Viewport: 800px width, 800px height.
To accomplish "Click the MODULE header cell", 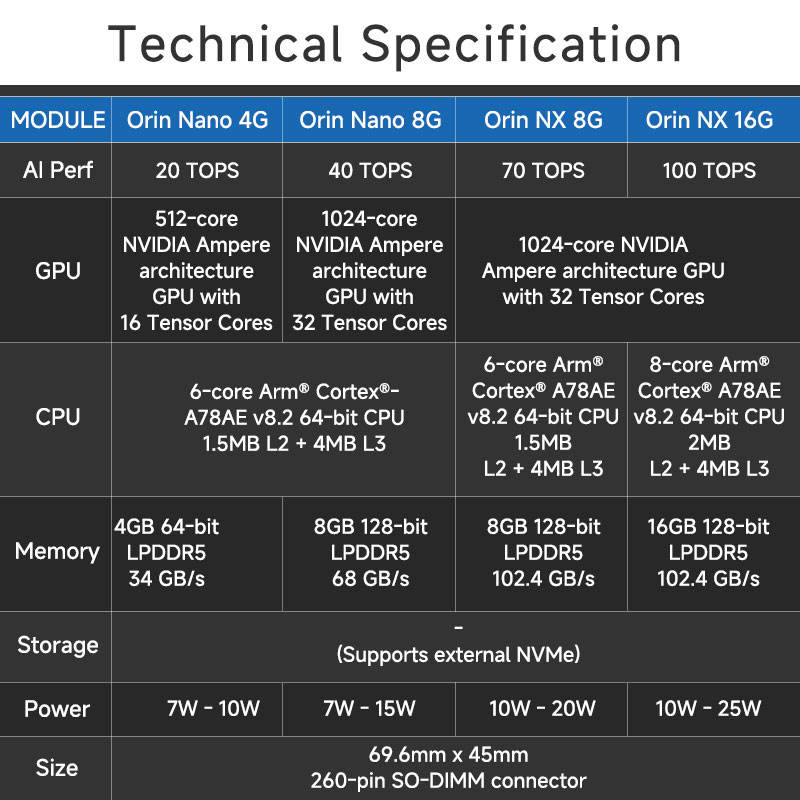I will point(57,120).
